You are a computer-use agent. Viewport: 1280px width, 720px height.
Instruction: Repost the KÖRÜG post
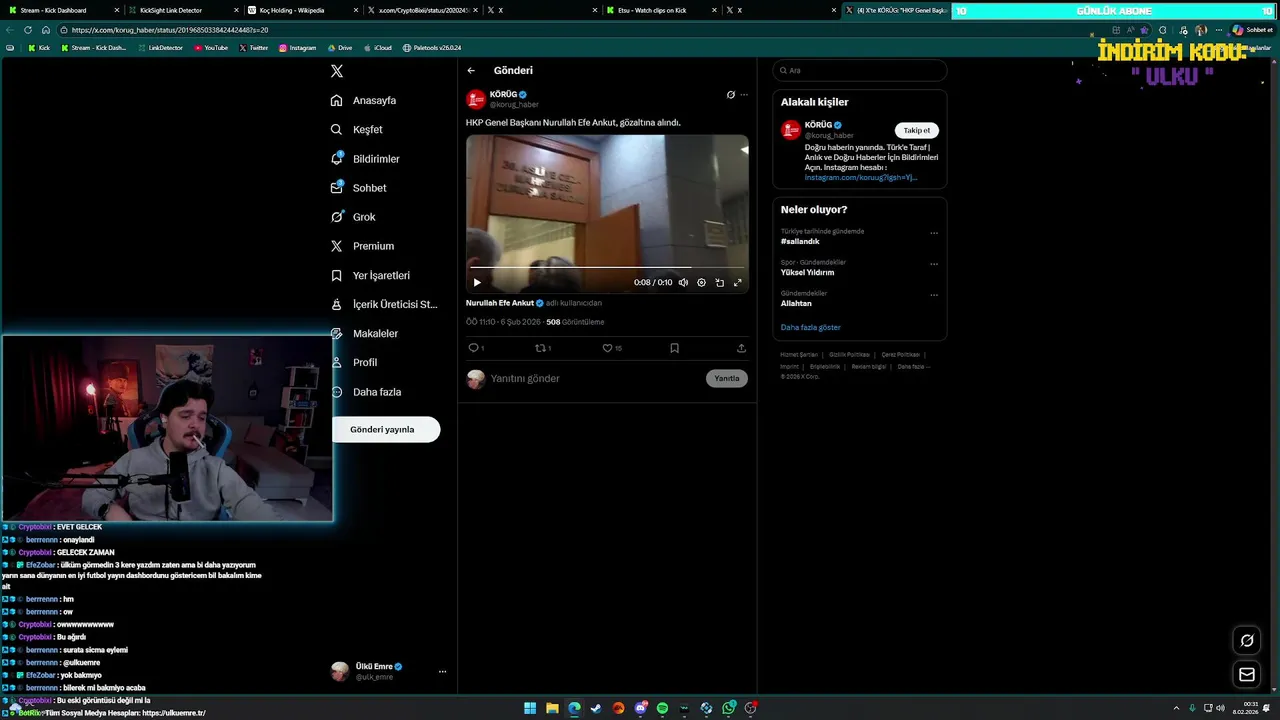541,348
